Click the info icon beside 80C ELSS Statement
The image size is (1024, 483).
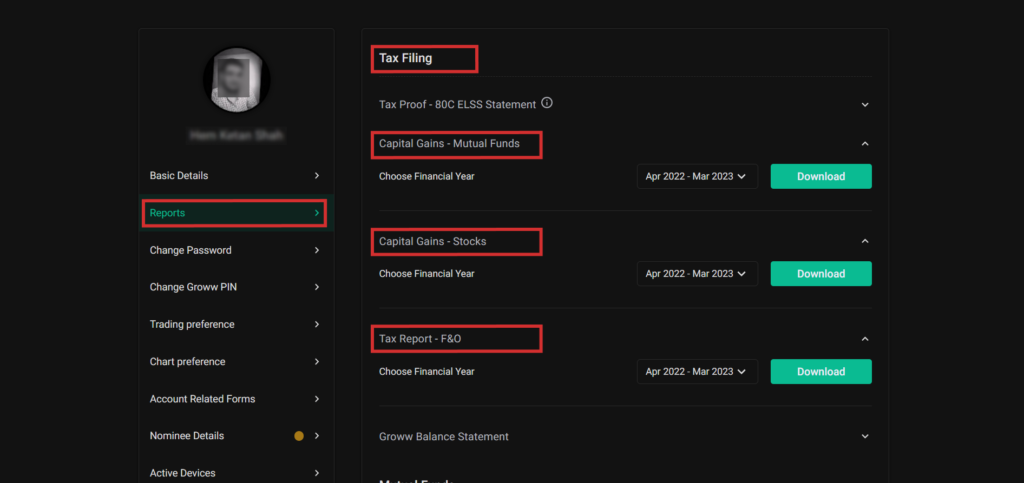(x=547, y=103)
